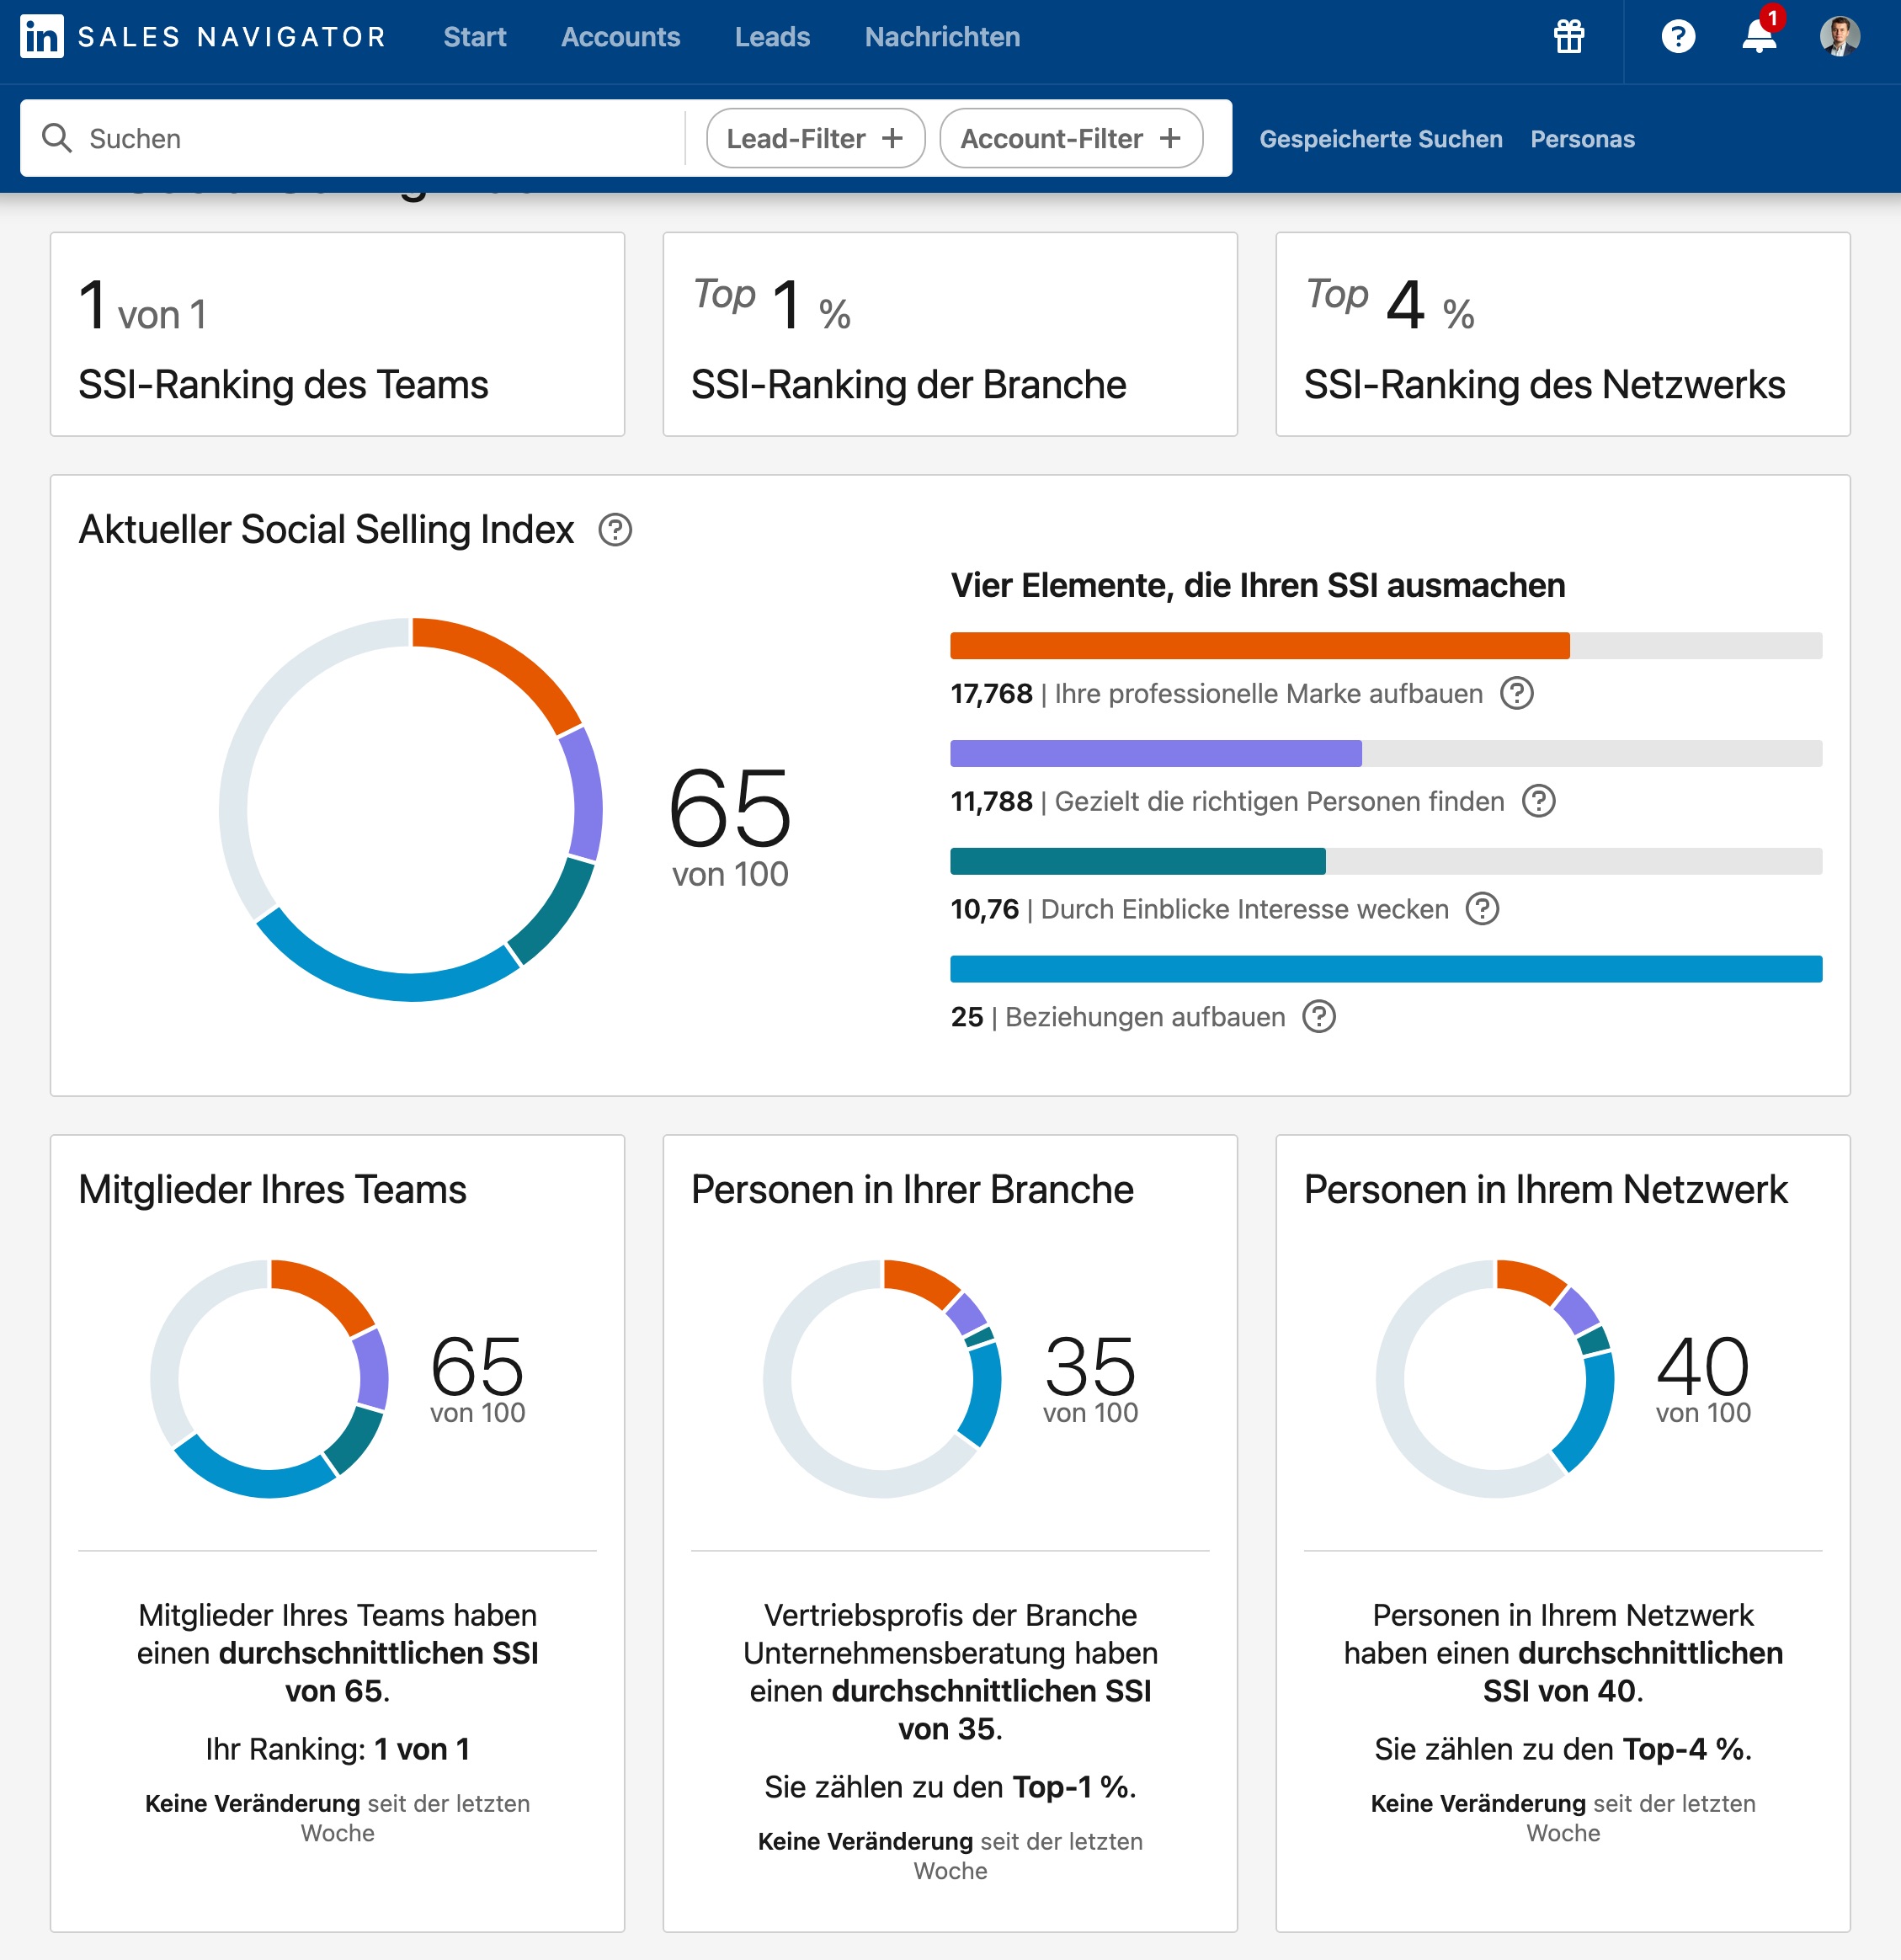The height and width of the screenshot is (1960, 1901).
Task: Show help for Beziehungen aufbauen
Action: click(1319, 1017)
